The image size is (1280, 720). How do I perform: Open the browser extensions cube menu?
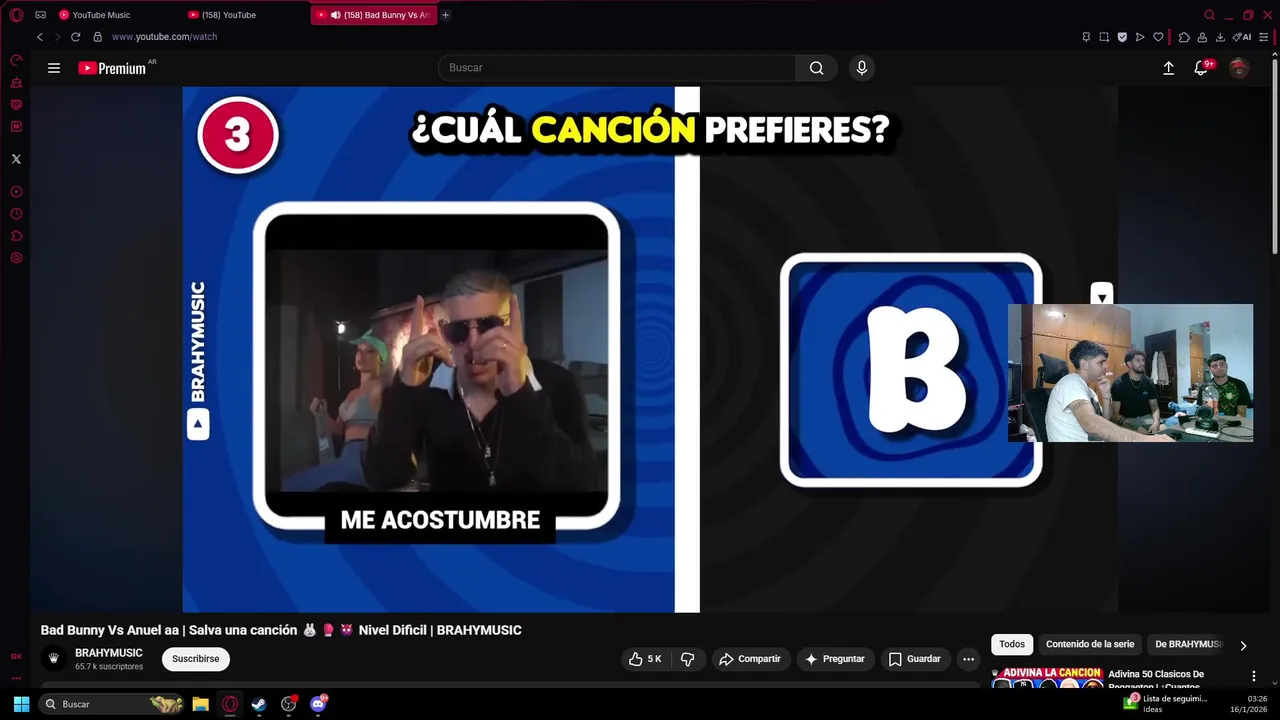pyautogui.click(x=1184, y=37)
